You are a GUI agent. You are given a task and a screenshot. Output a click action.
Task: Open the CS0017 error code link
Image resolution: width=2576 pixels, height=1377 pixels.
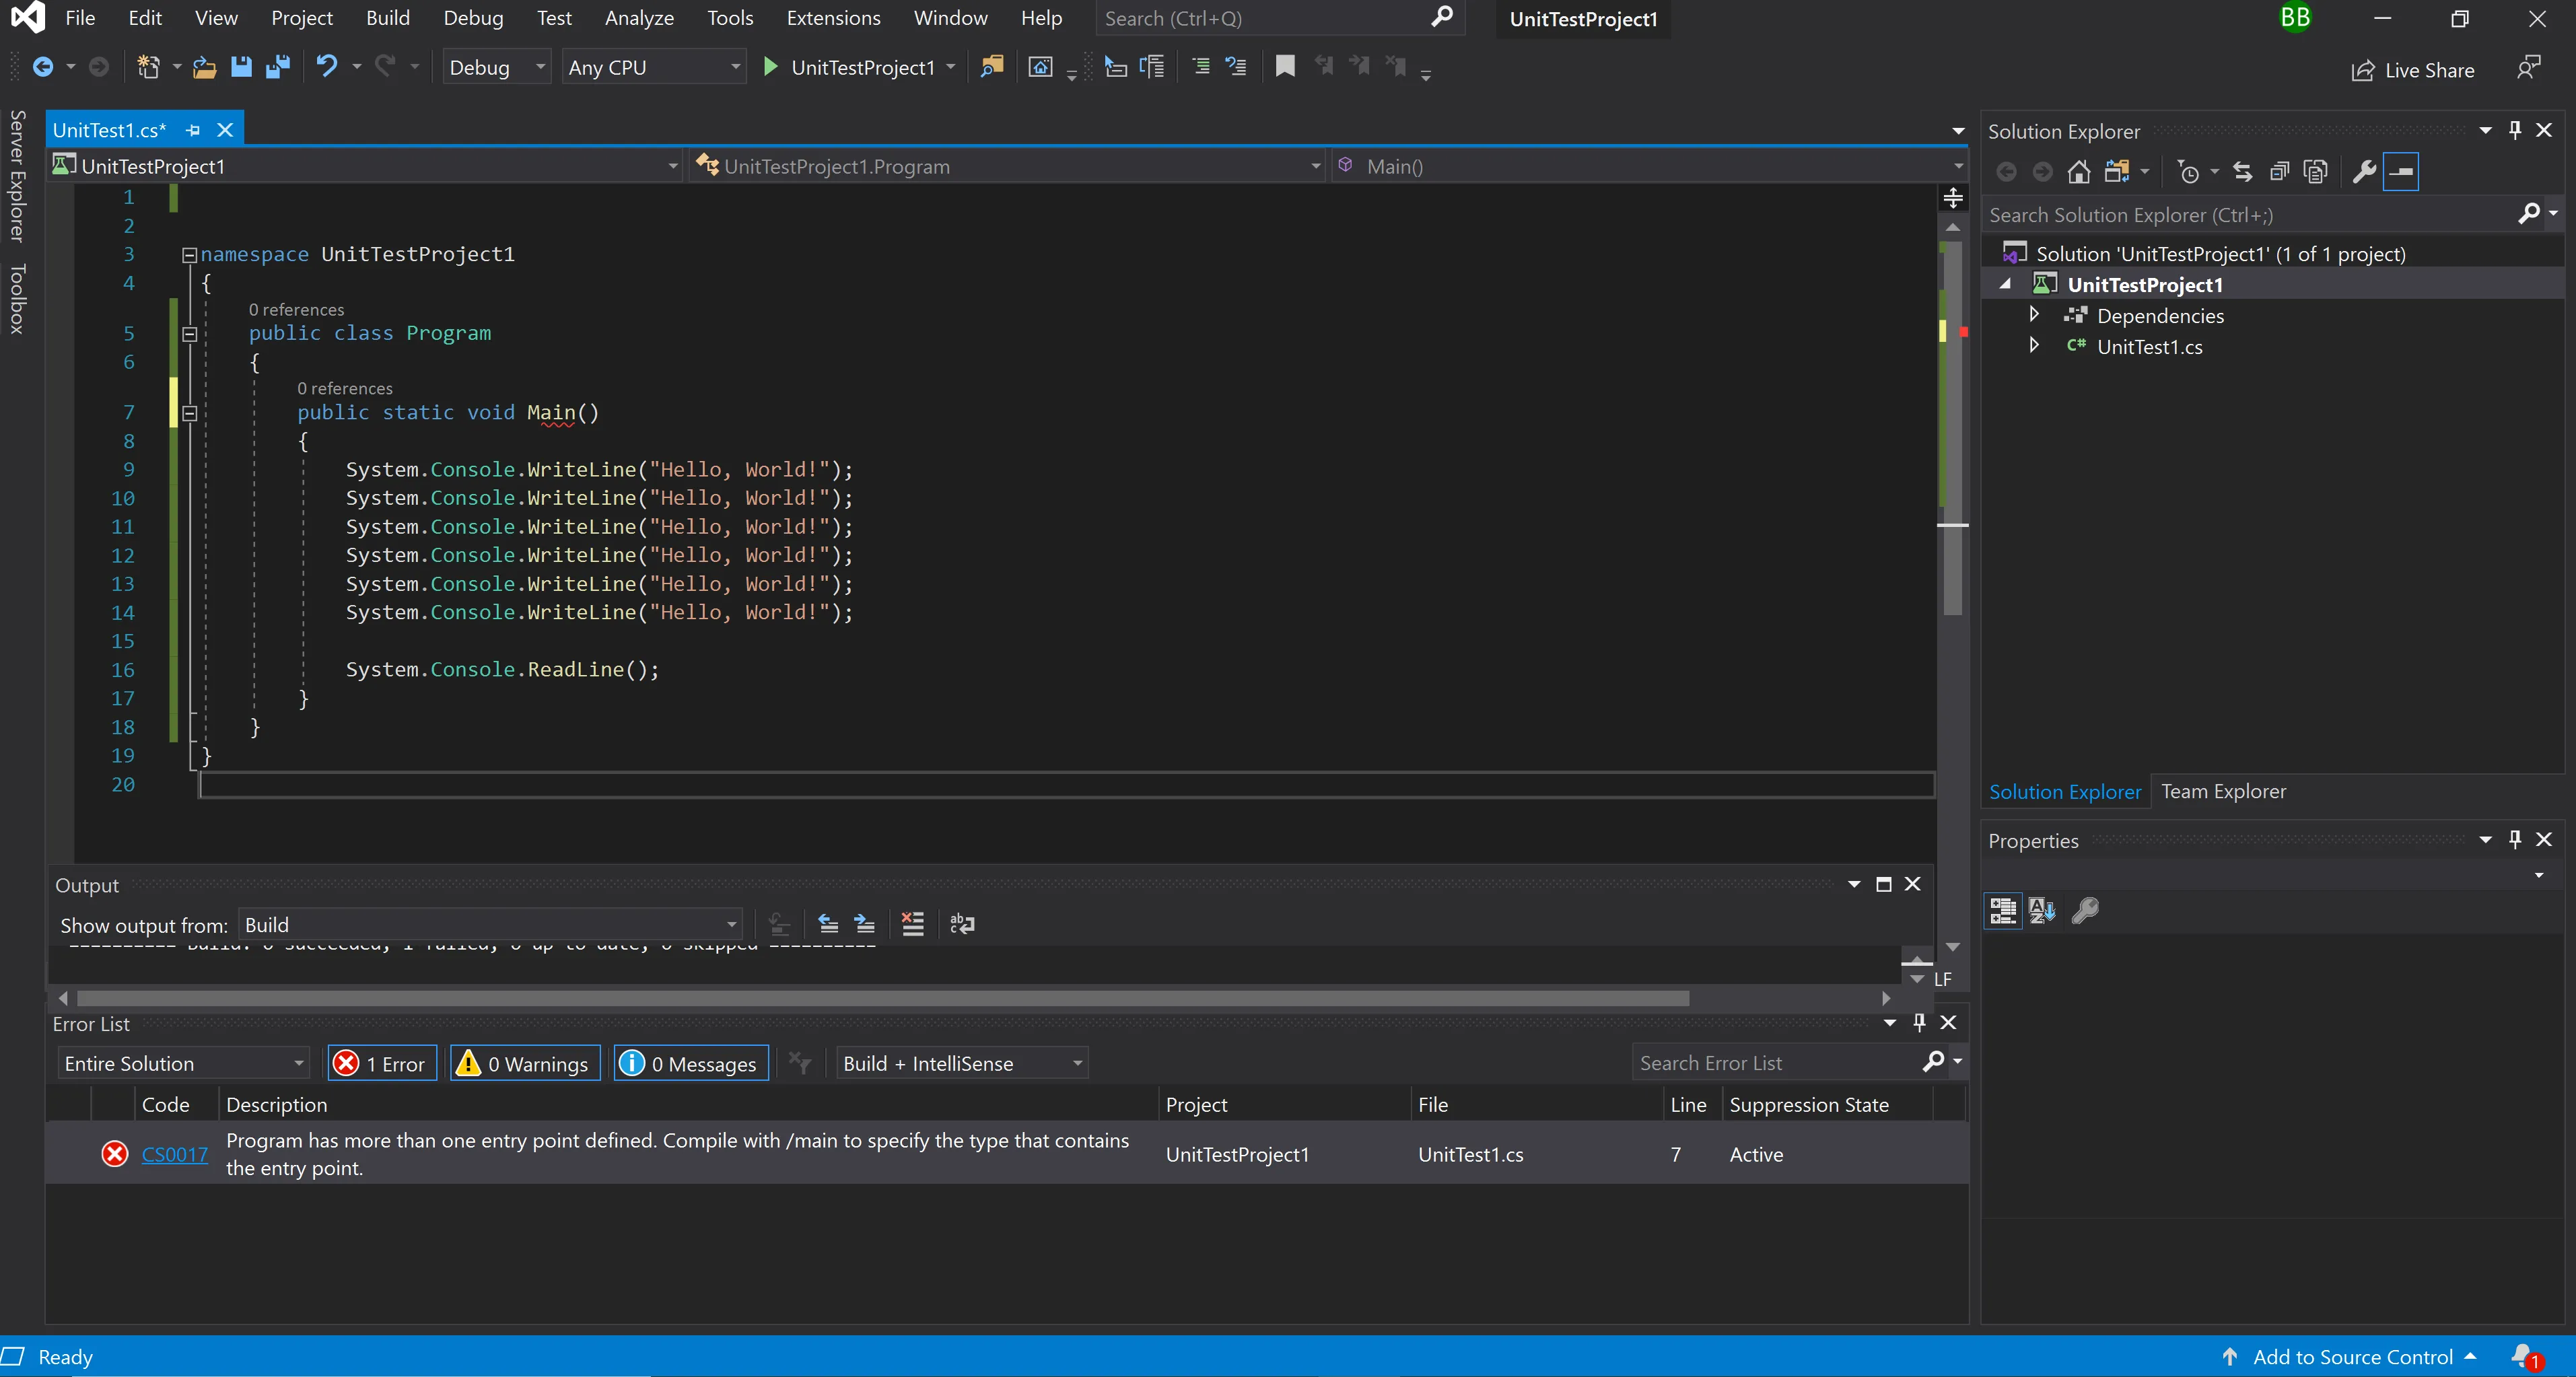174,1154
